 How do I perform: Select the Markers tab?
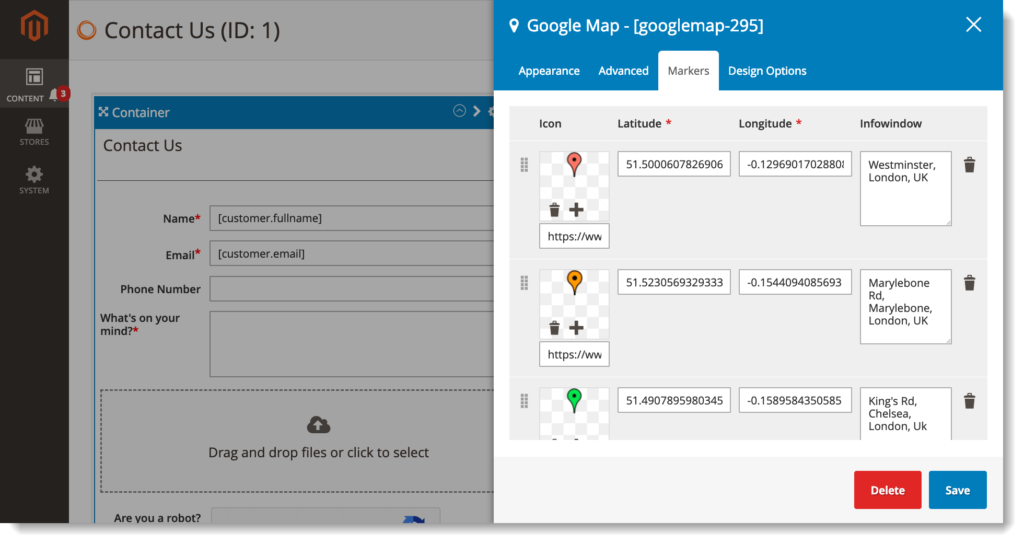coord(688,71)
